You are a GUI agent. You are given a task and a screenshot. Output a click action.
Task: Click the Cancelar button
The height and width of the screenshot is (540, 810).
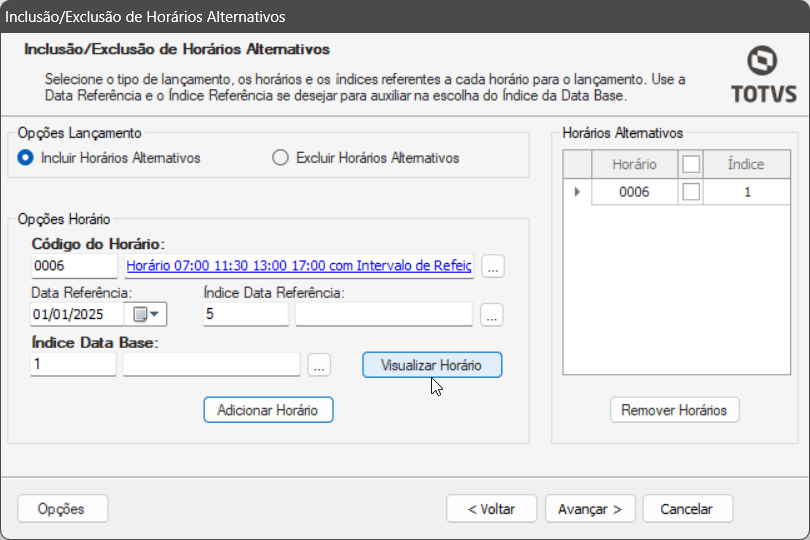coord(688,508)
